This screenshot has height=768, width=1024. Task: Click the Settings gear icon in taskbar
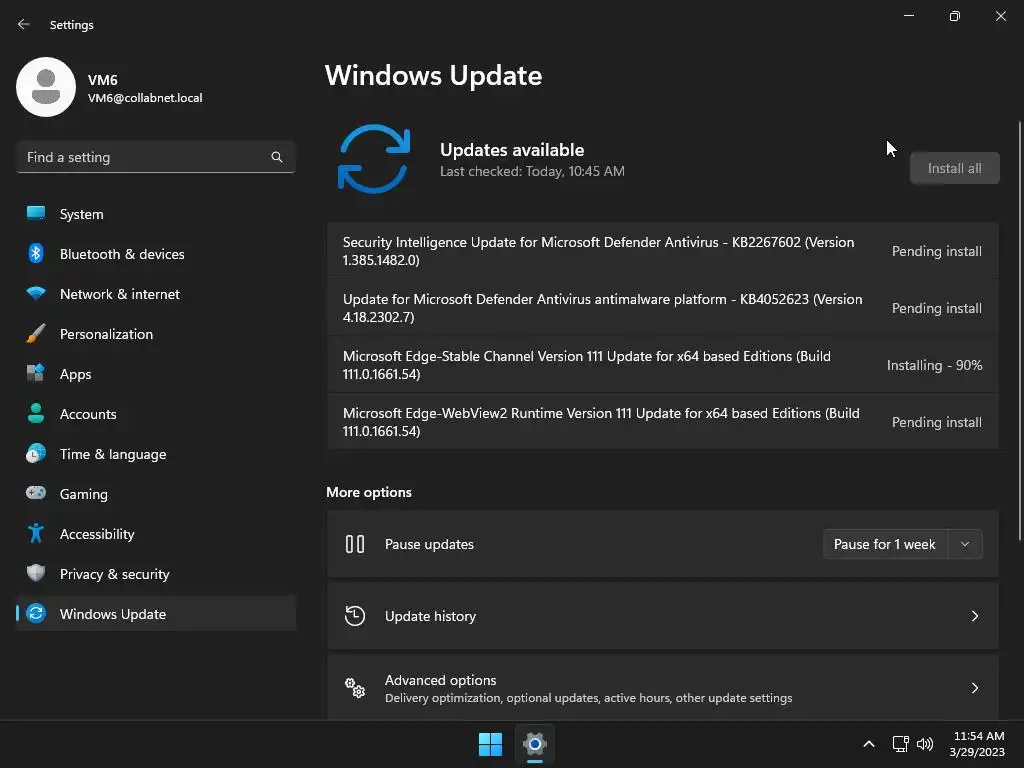pos(534,744)
